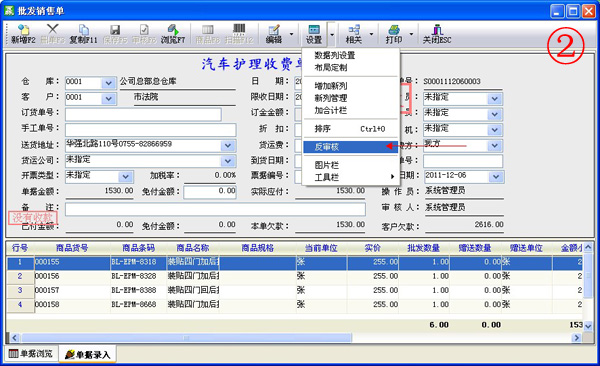Sort by the 商品货号 column header
The image size is (600, 366).
click(72, 248)
